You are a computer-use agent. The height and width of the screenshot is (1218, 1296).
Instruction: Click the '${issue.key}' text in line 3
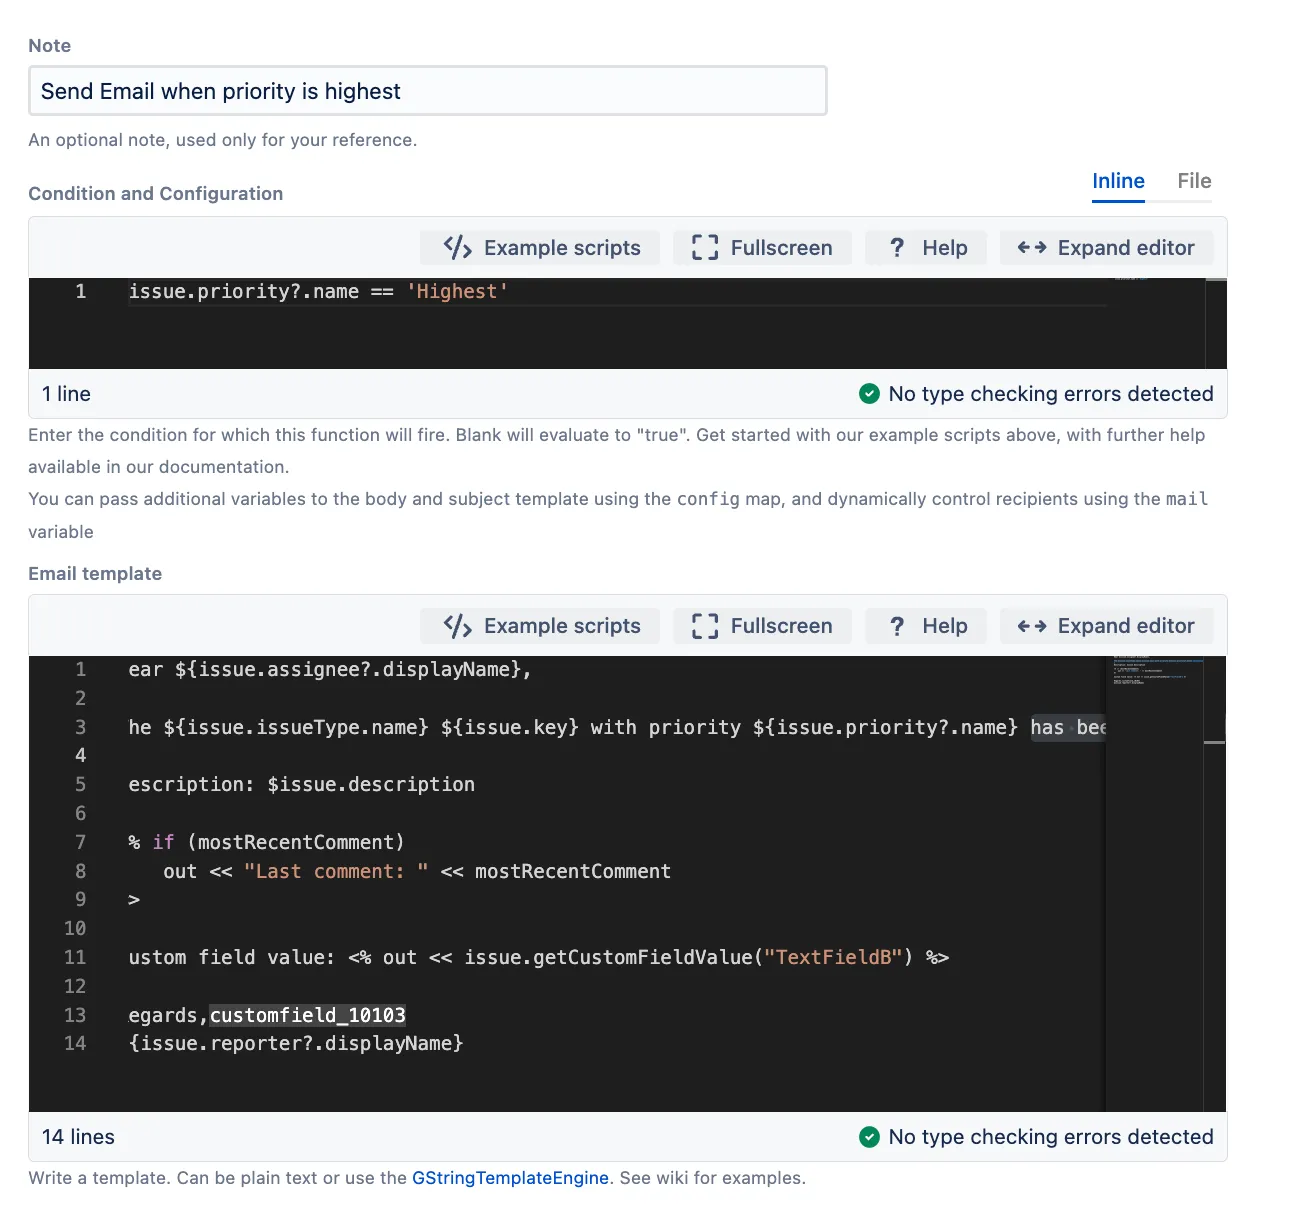[x=510, y=727]
